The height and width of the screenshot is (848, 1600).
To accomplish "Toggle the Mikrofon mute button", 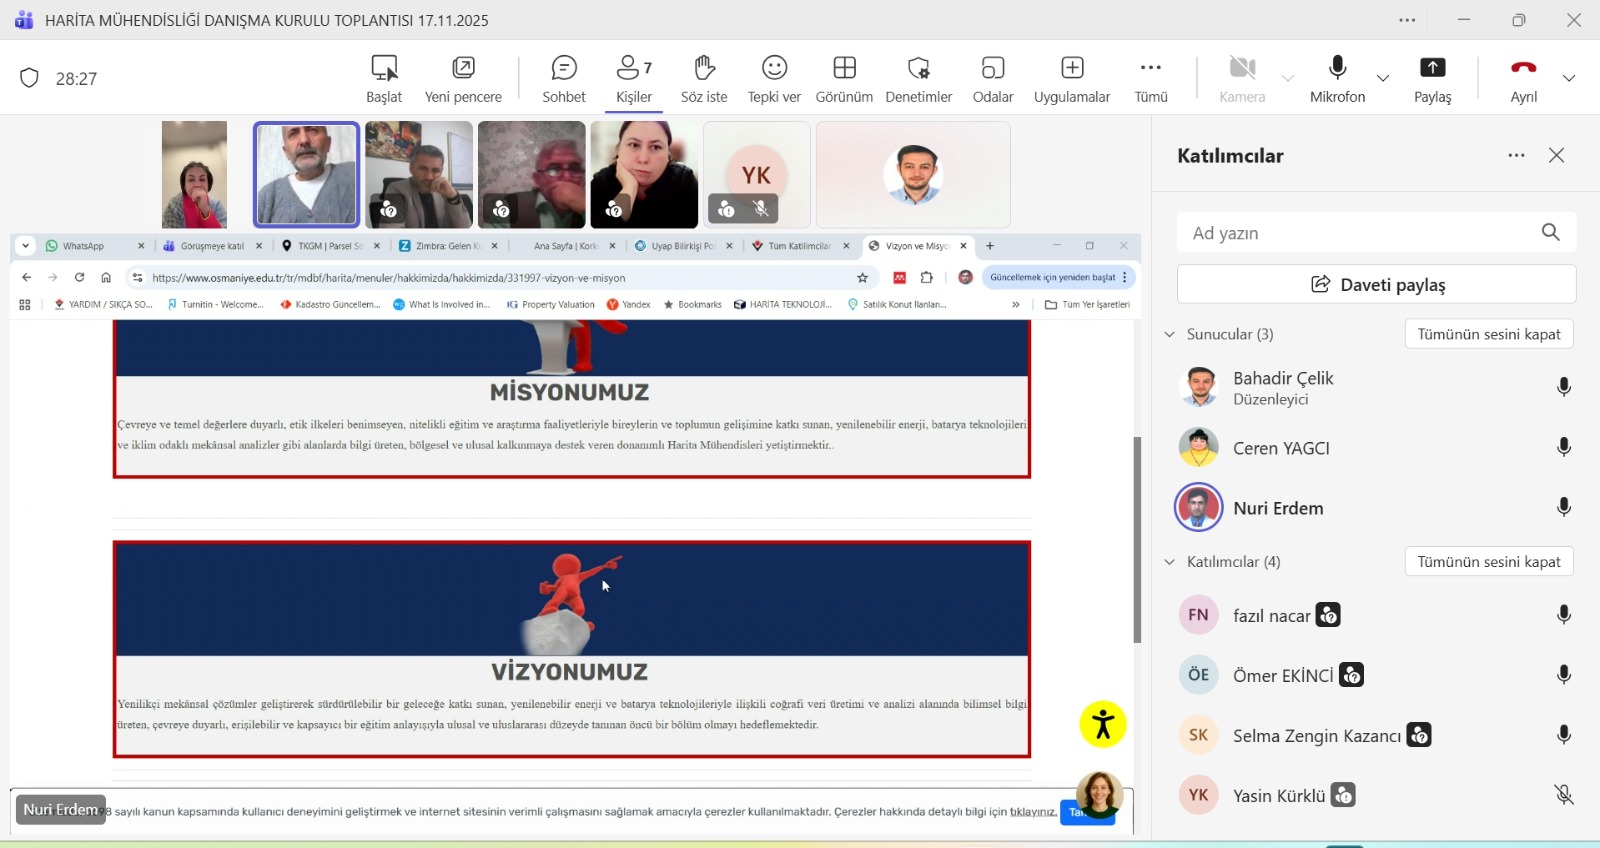I will tap(1337, 68).
